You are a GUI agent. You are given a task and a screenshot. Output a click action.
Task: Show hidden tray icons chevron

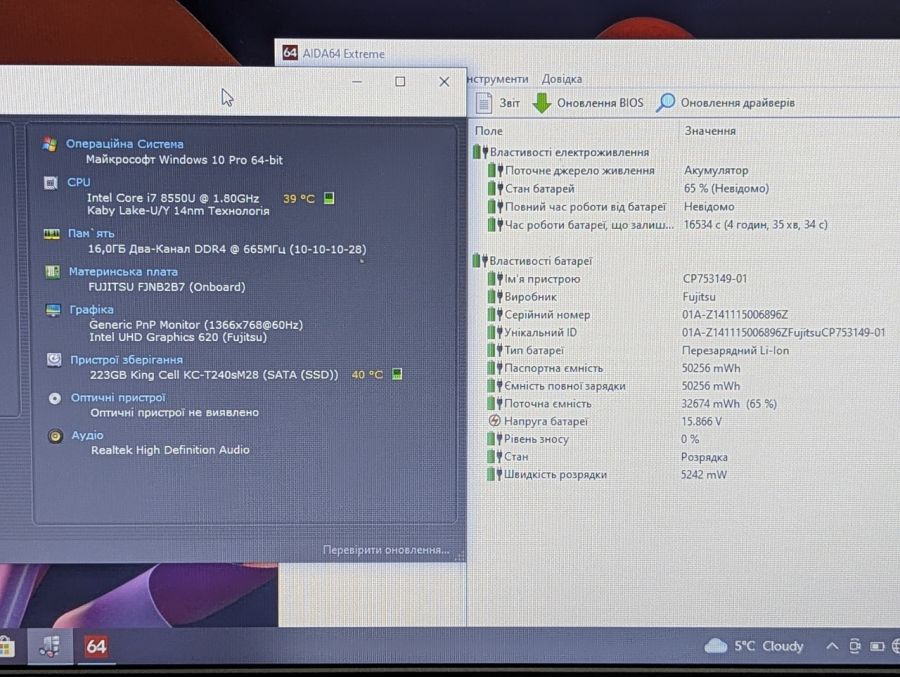(832, 646)
